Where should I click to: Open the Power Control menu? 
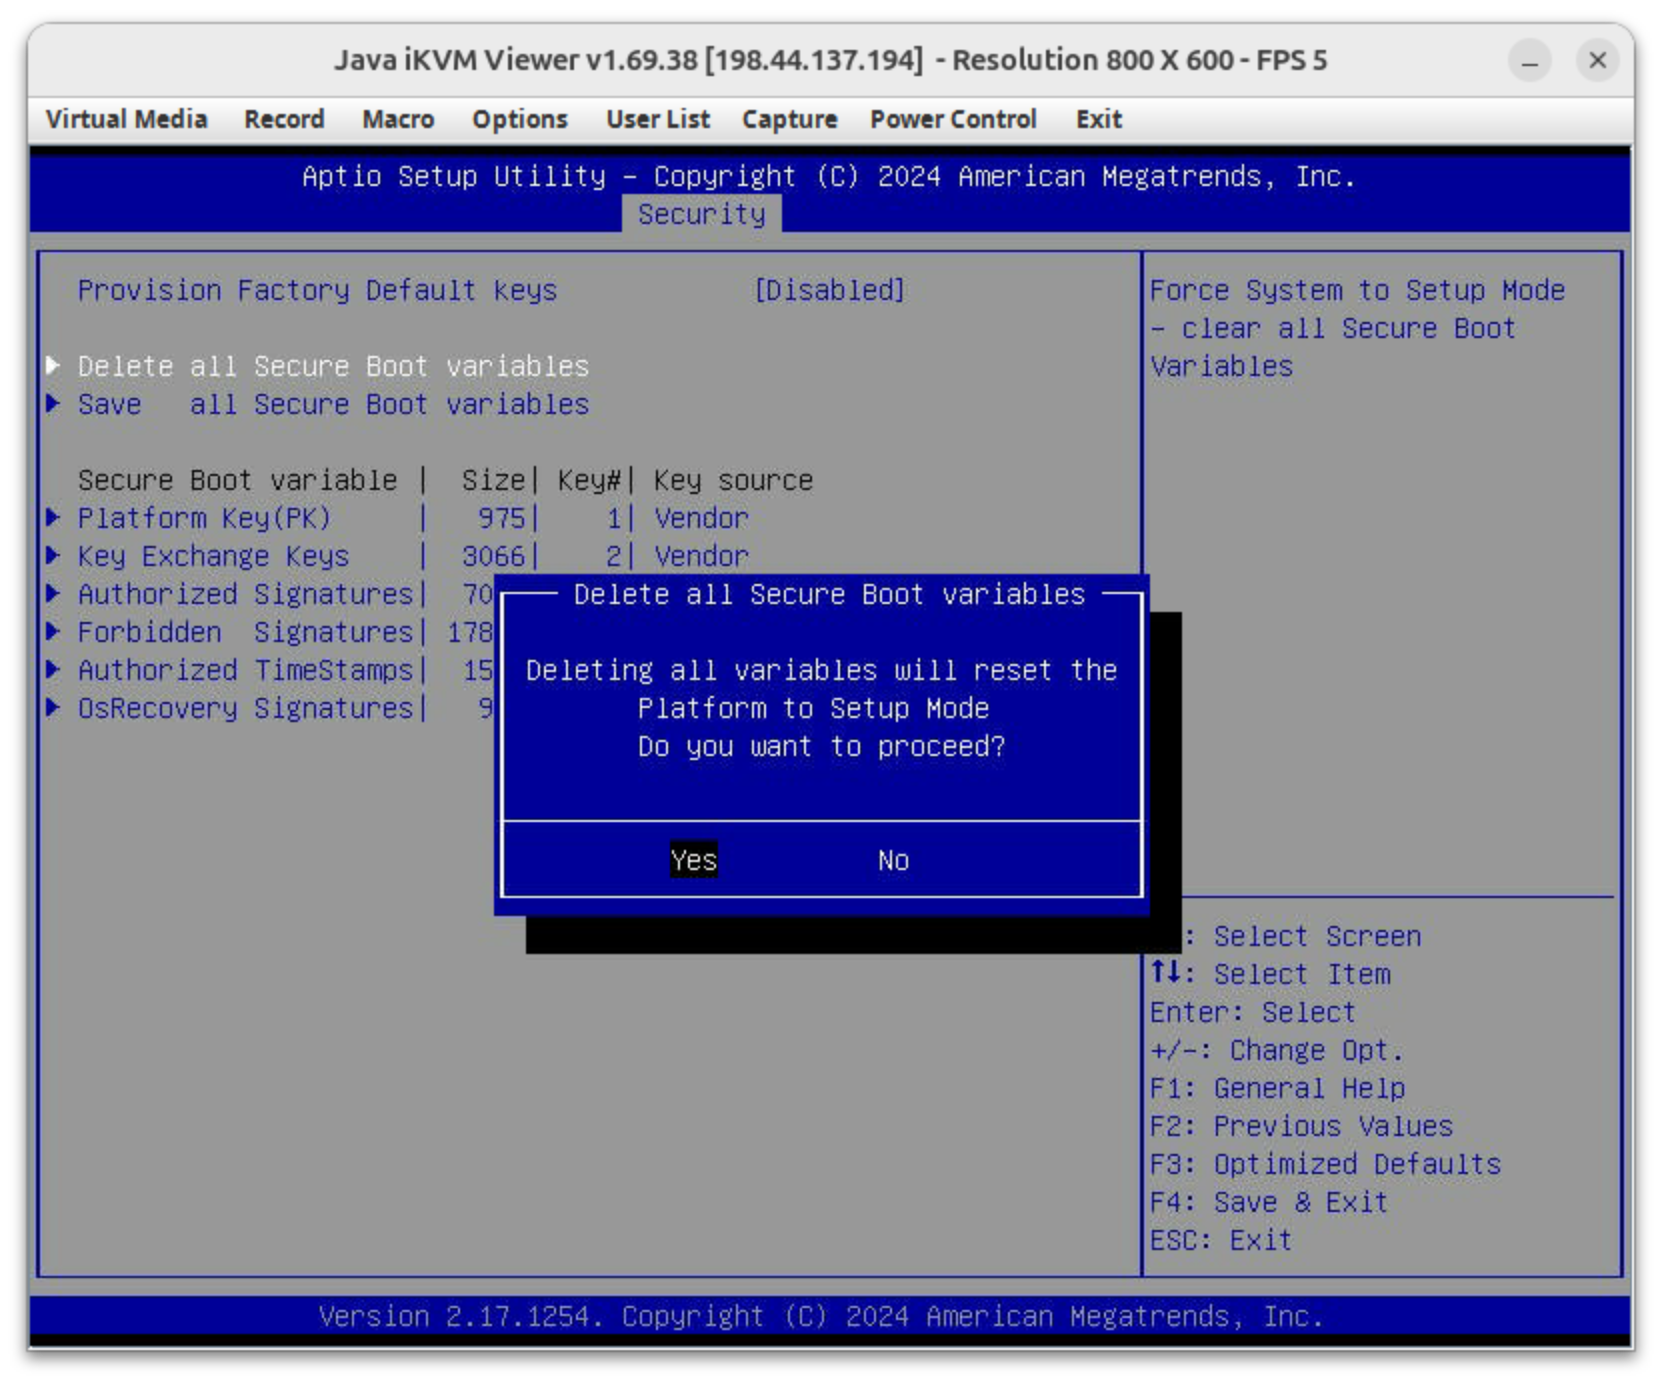click(952, 119)
